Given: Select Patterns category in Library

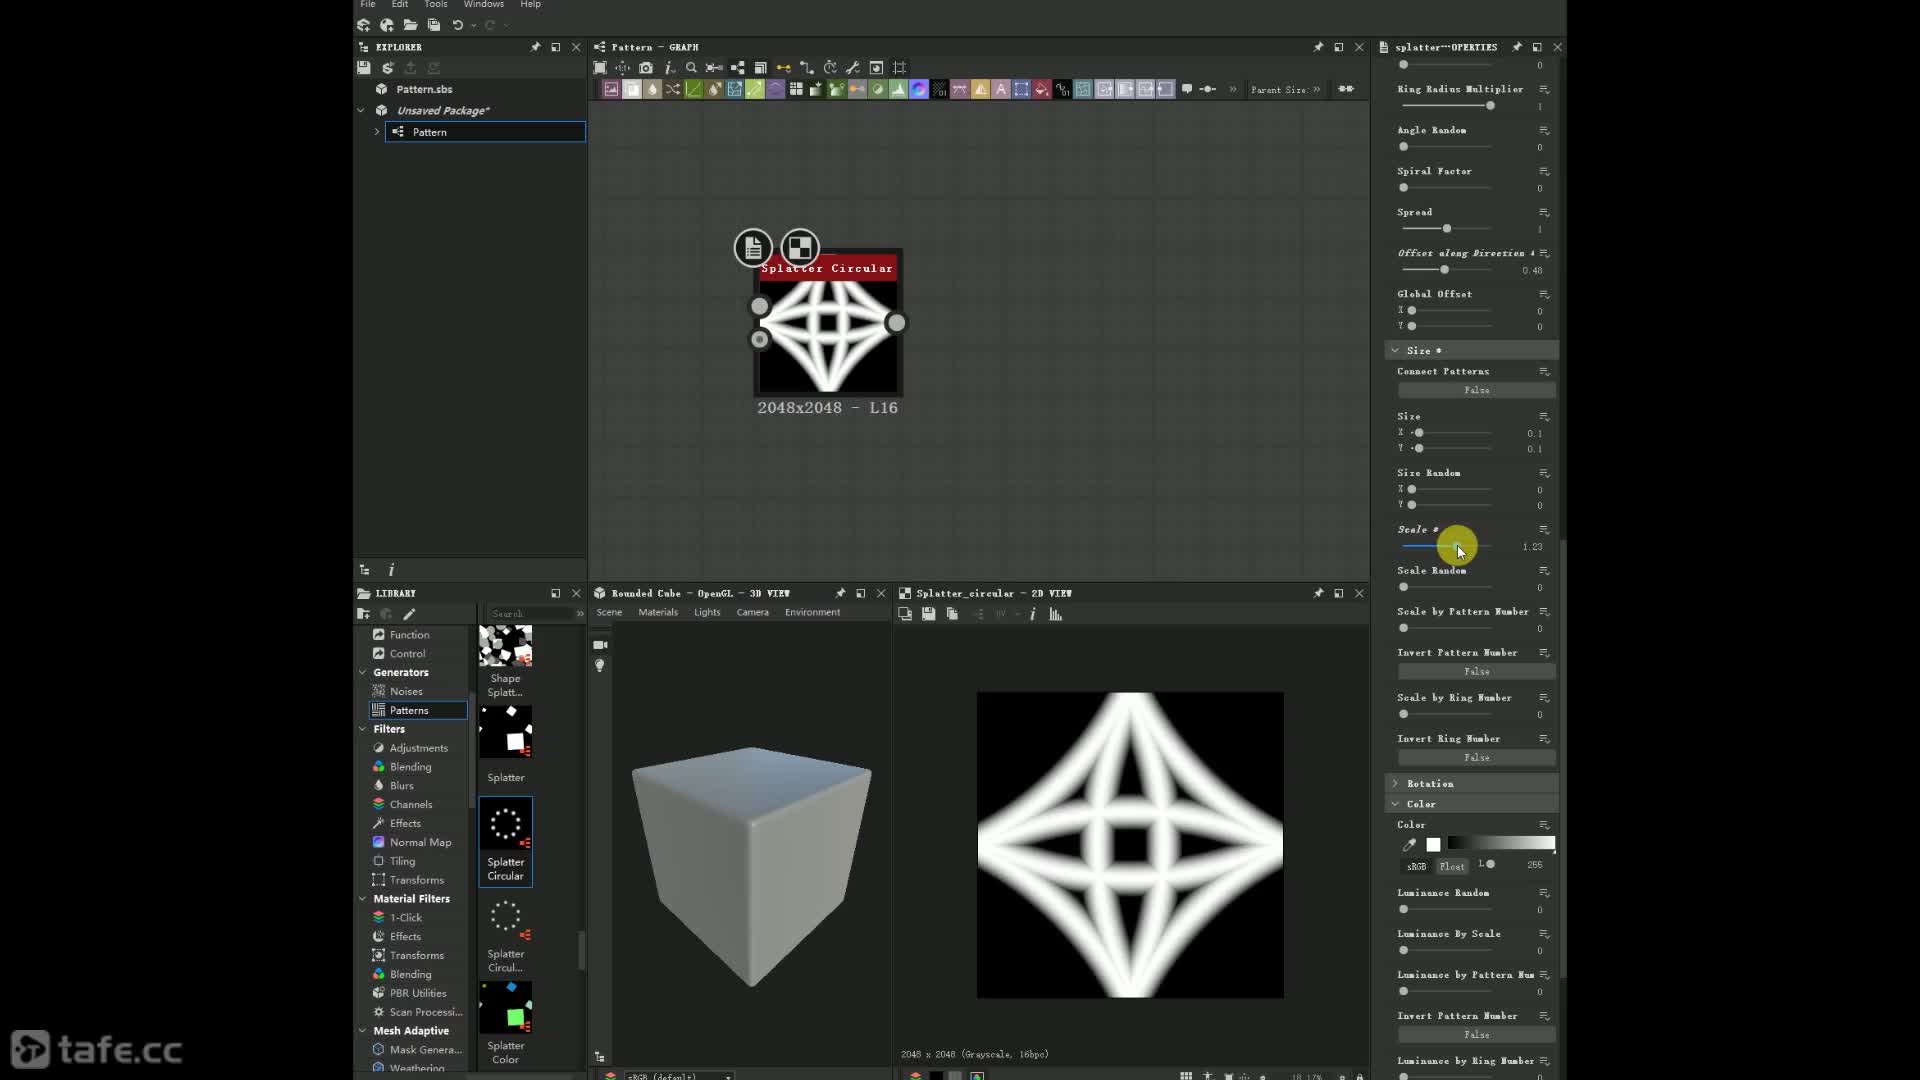Looking at the screenshot, I should [418, 711].
